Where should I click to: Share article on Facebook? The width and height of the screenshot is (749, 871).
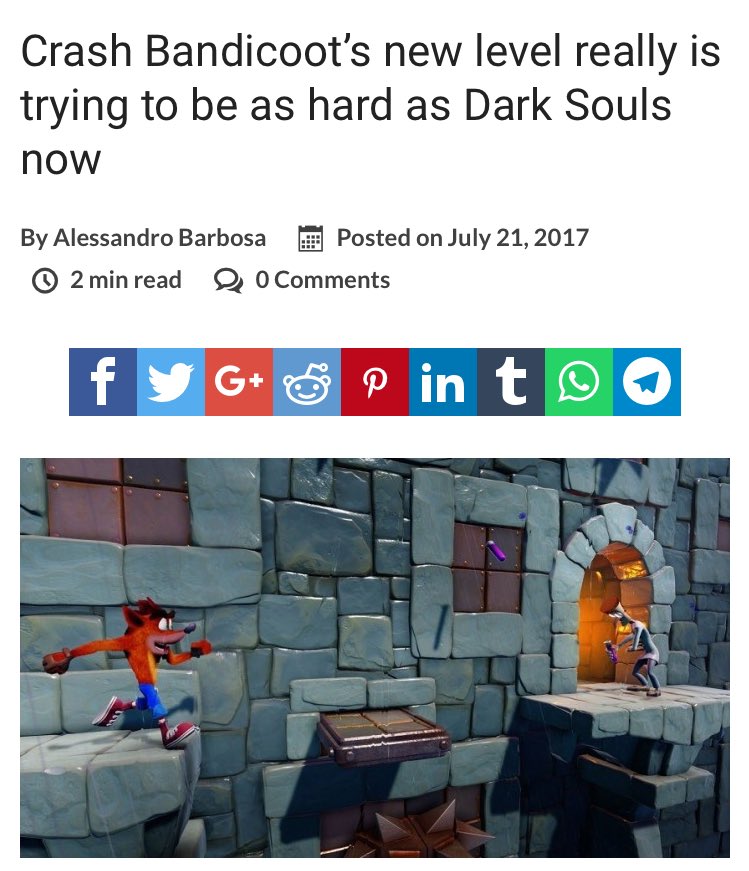click(103, 382)
